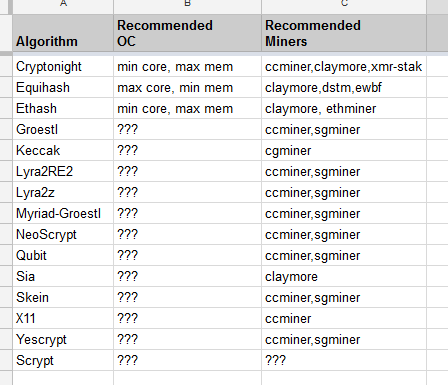
Task: Click the Lyra2RE2 algorithm cell
Action: (x=63, y=171)
